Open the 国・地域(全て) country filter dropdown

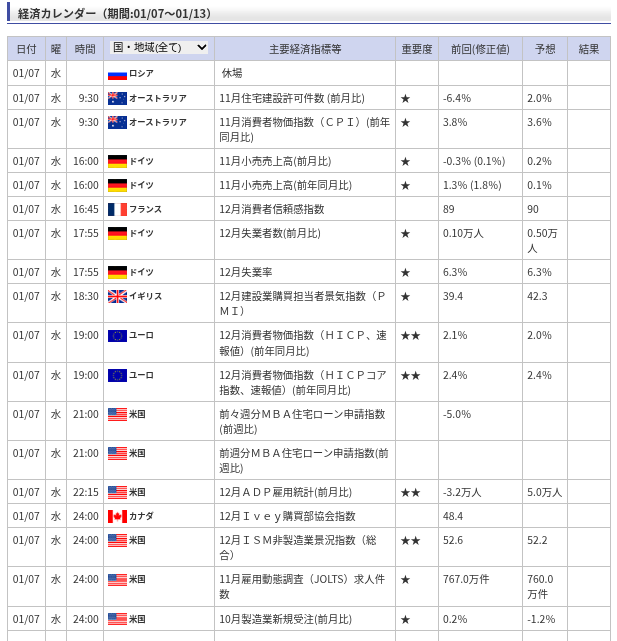[159, 48]
